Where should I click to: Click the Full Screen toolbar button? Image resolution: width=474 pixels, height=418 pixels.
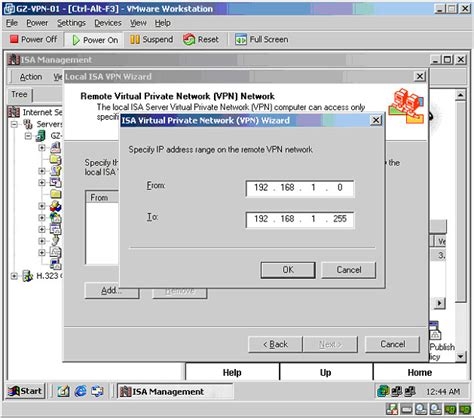point(261,40)
